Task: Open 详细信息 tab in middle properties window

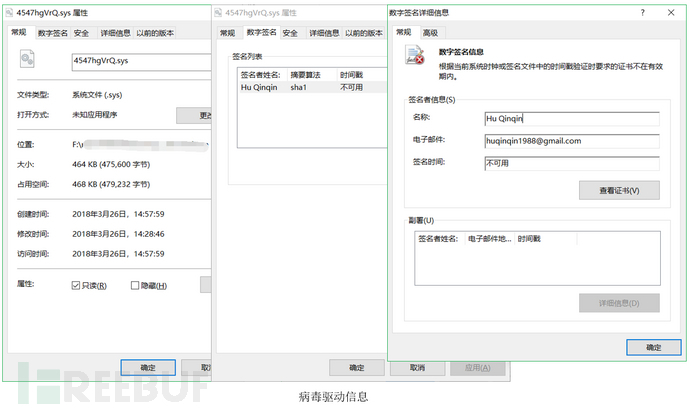Action: pyautogui.click(x=322, y=33)
